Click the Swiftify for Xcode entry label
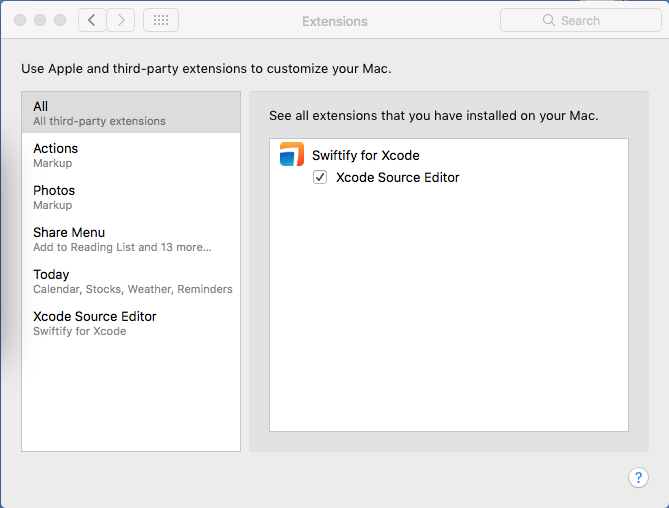 point(365,155)
